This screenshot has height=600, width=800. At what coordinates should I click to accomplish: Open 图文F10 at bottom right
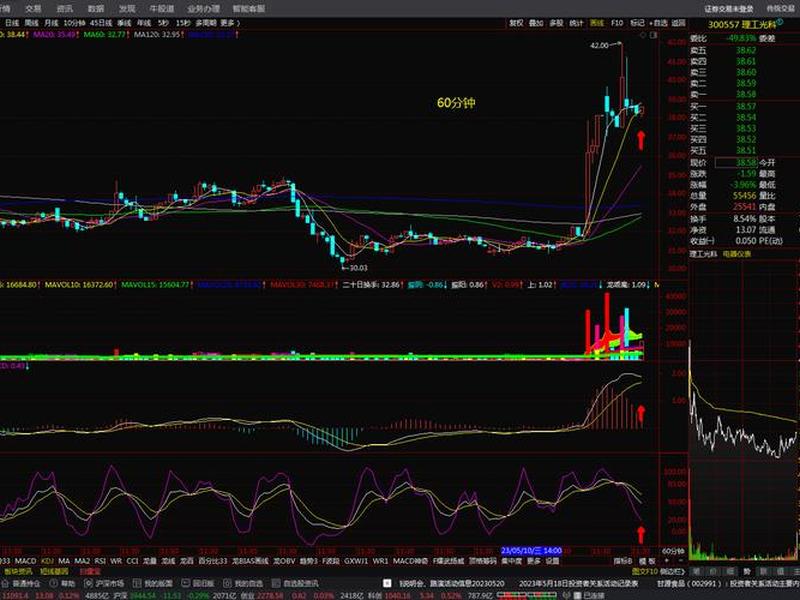coord(643,571)
